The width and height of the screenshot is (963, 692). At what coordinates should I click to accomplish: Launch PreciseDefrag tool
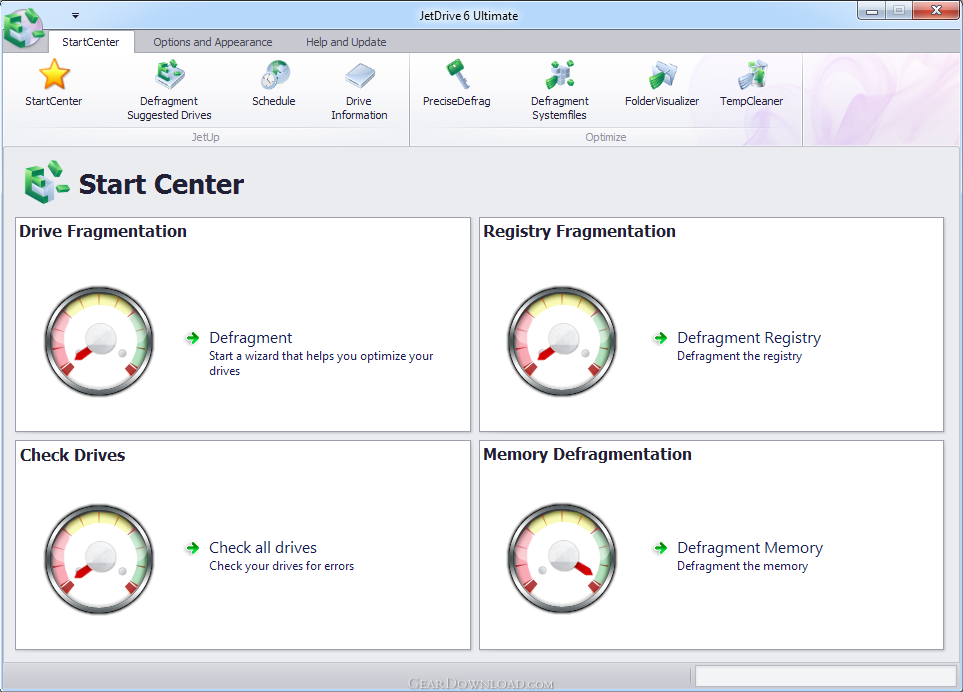pos(457,83)
